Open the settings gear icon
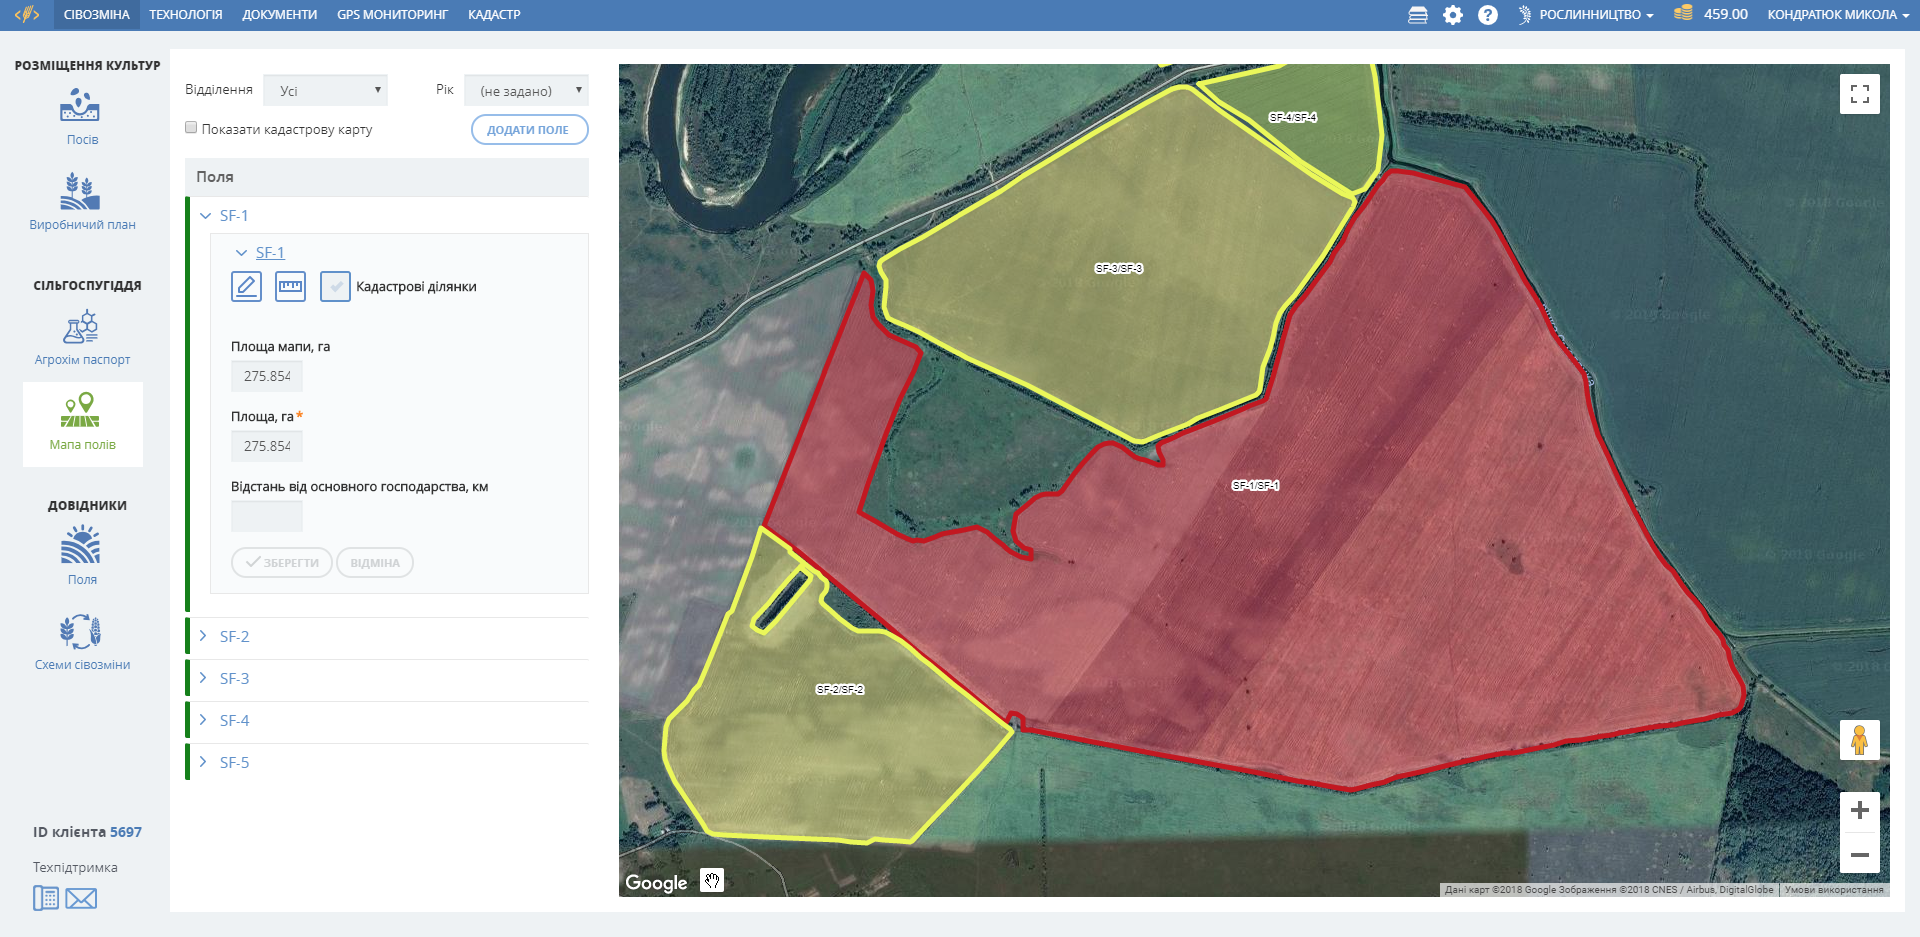The image size is (1920, 937). (x=1453, y=15)
